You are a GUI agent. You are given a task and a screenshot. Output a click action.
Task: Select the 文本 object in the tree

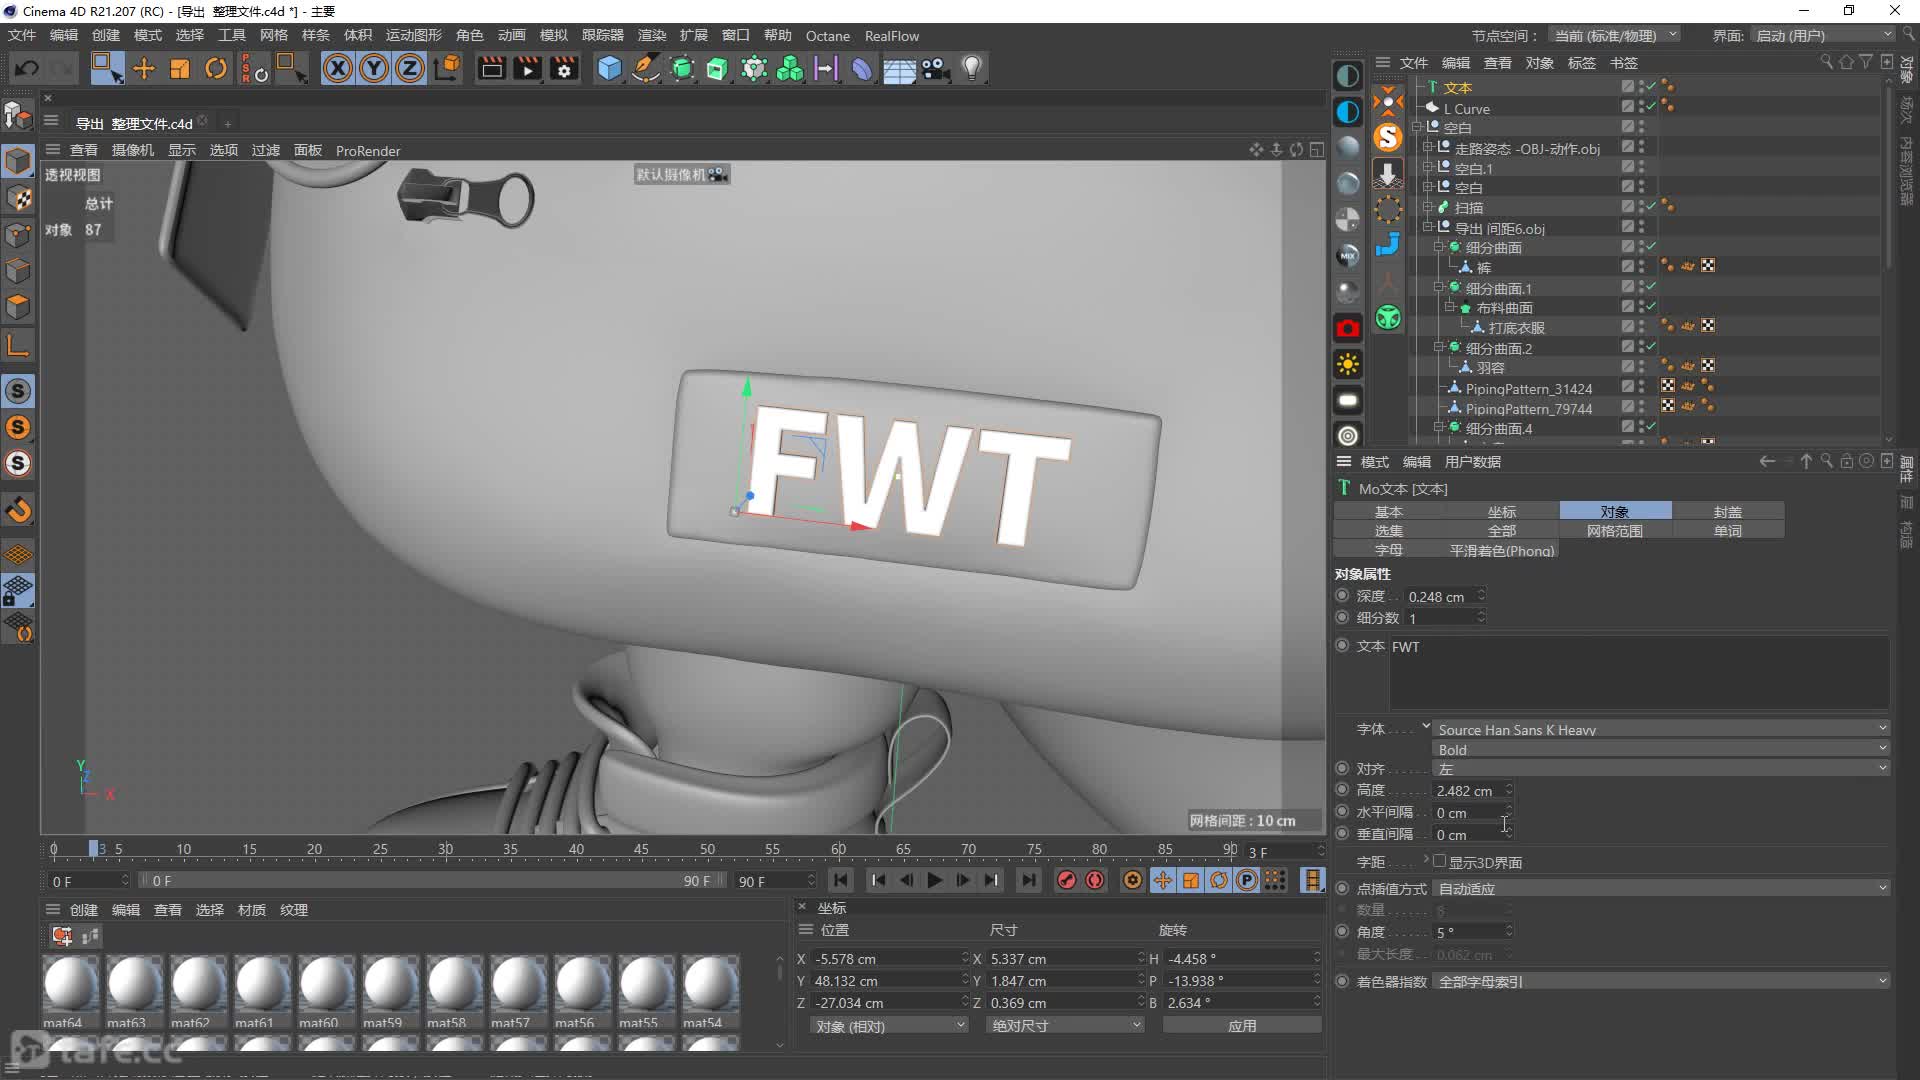coord(1457,88)
